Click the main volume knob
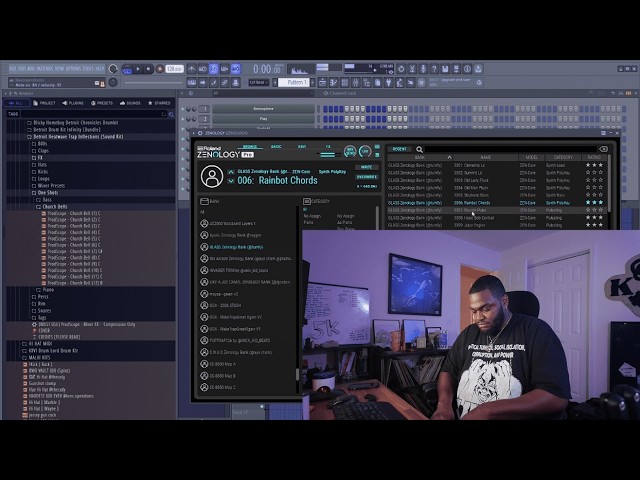640x480 pixels. click(113, 69)
